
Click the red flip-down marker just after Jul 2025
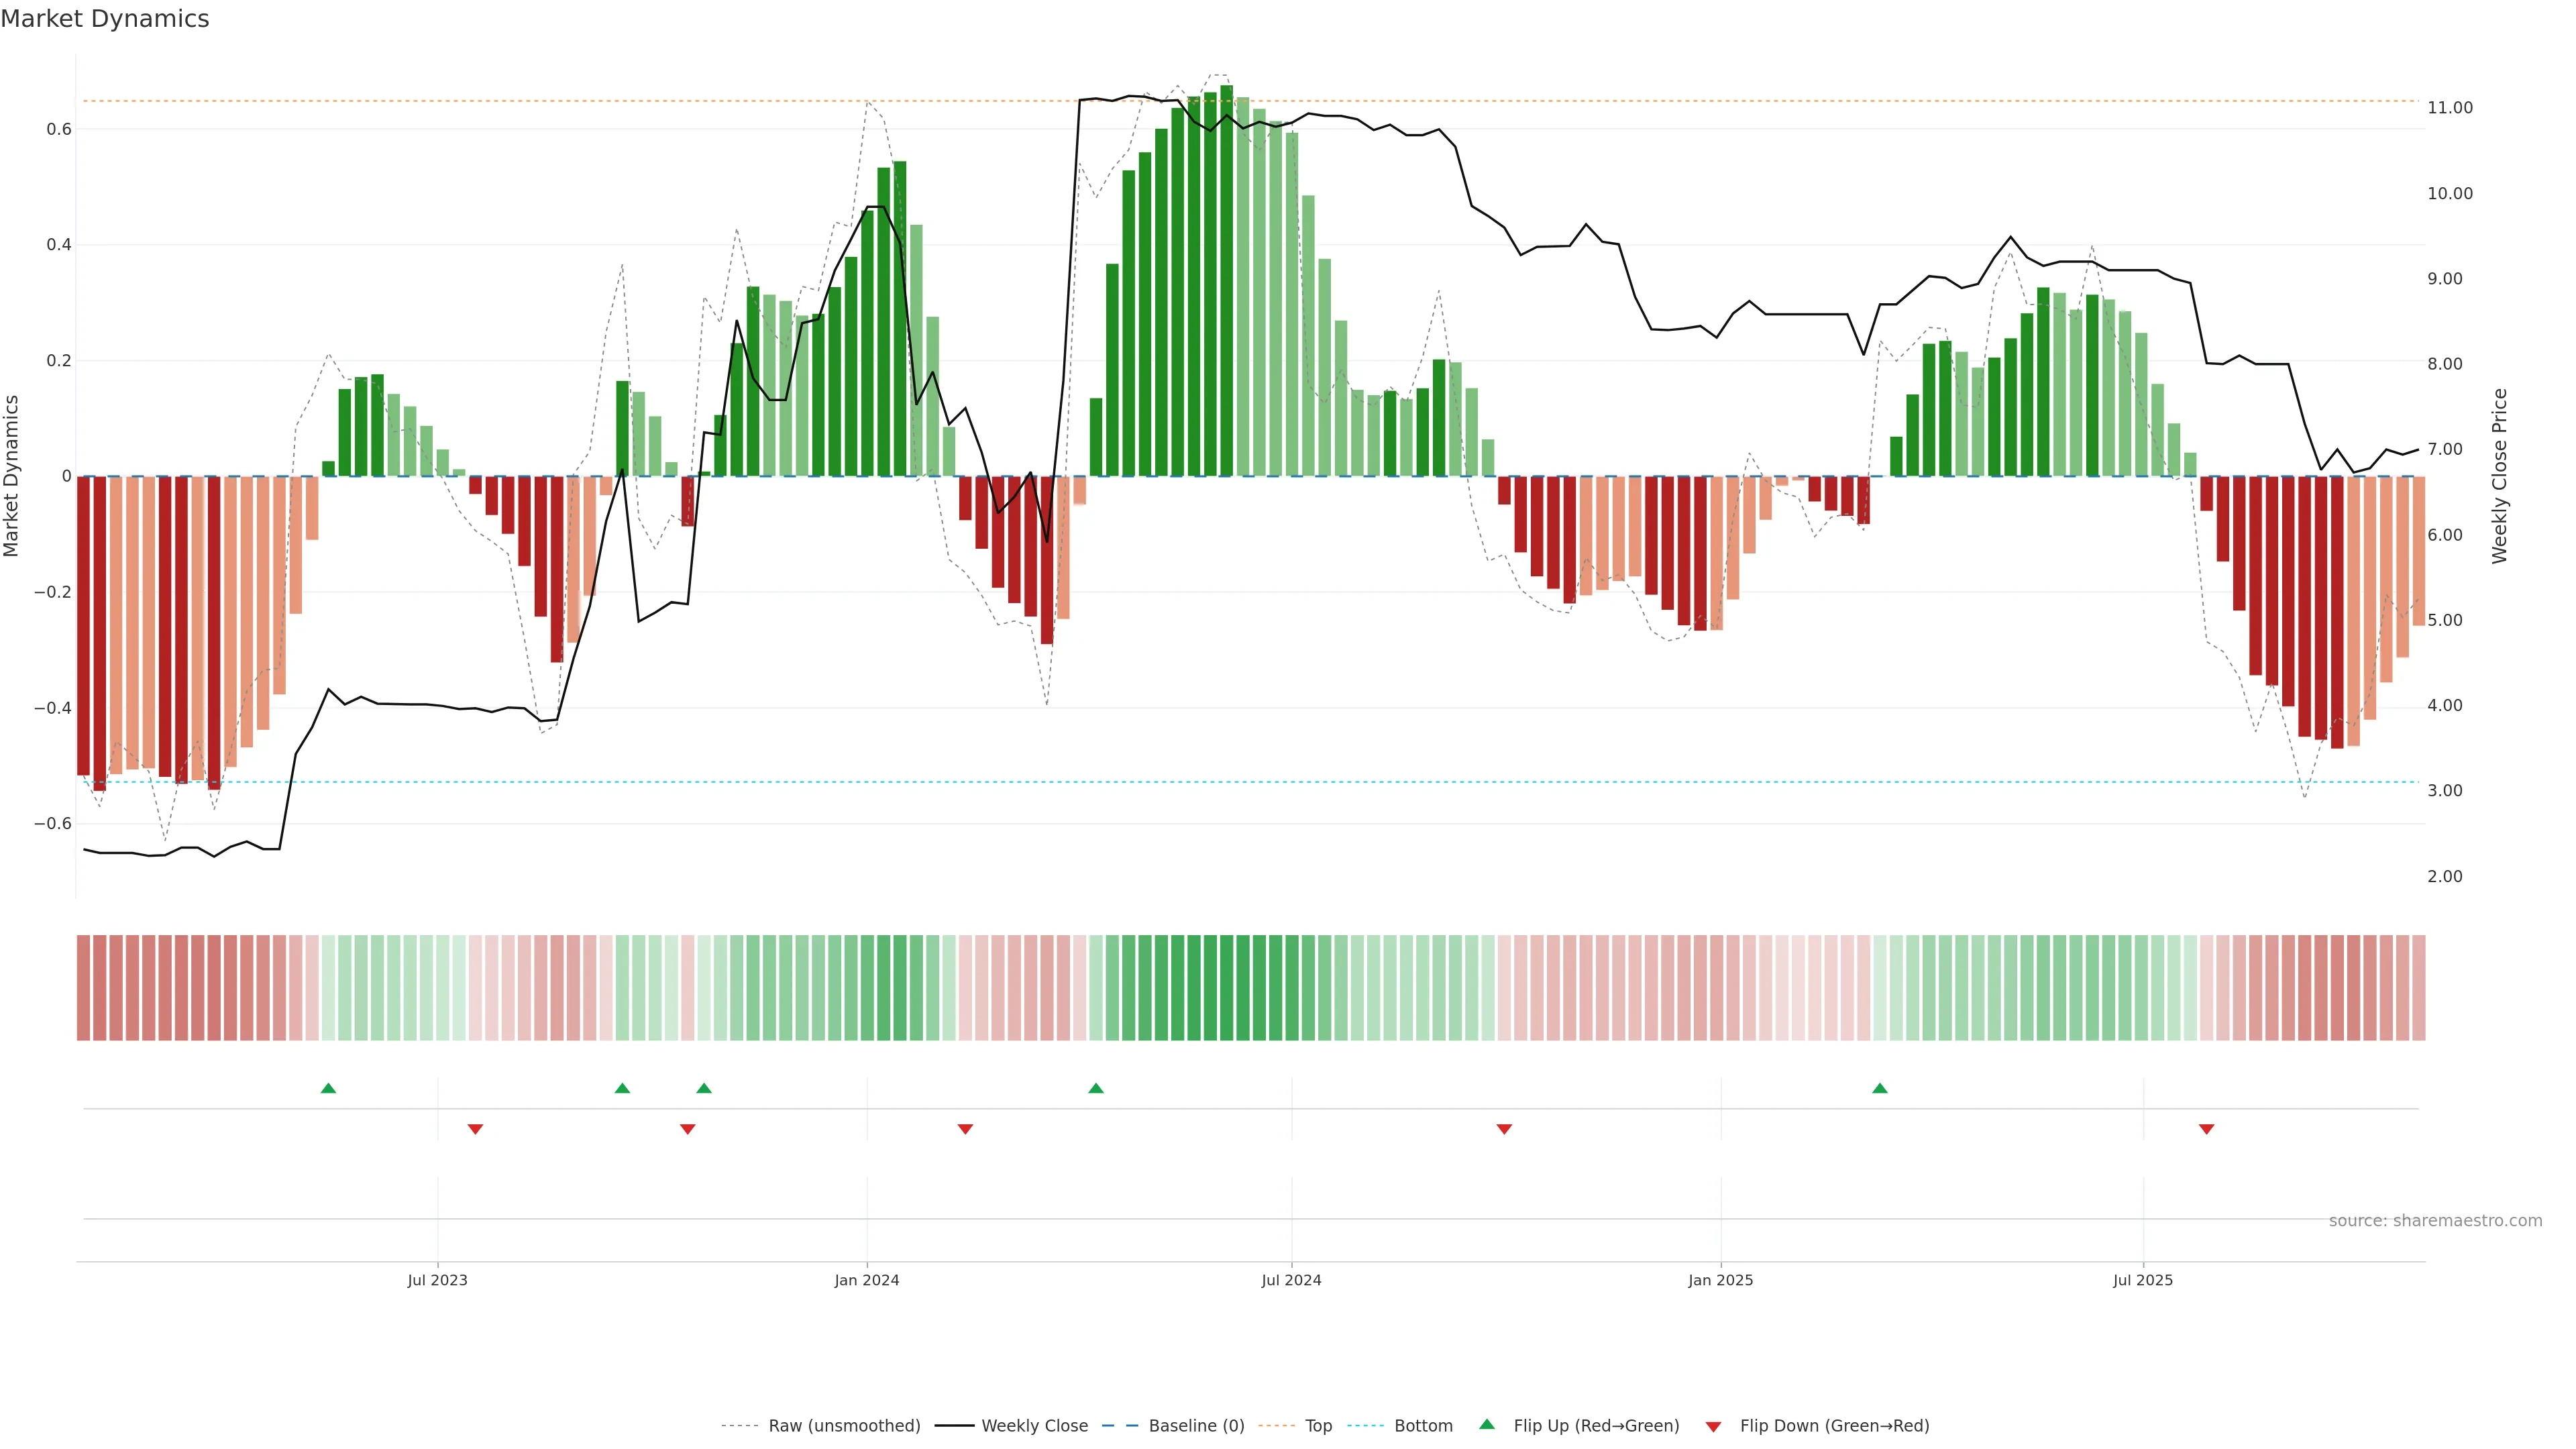pos(2207,1129)
